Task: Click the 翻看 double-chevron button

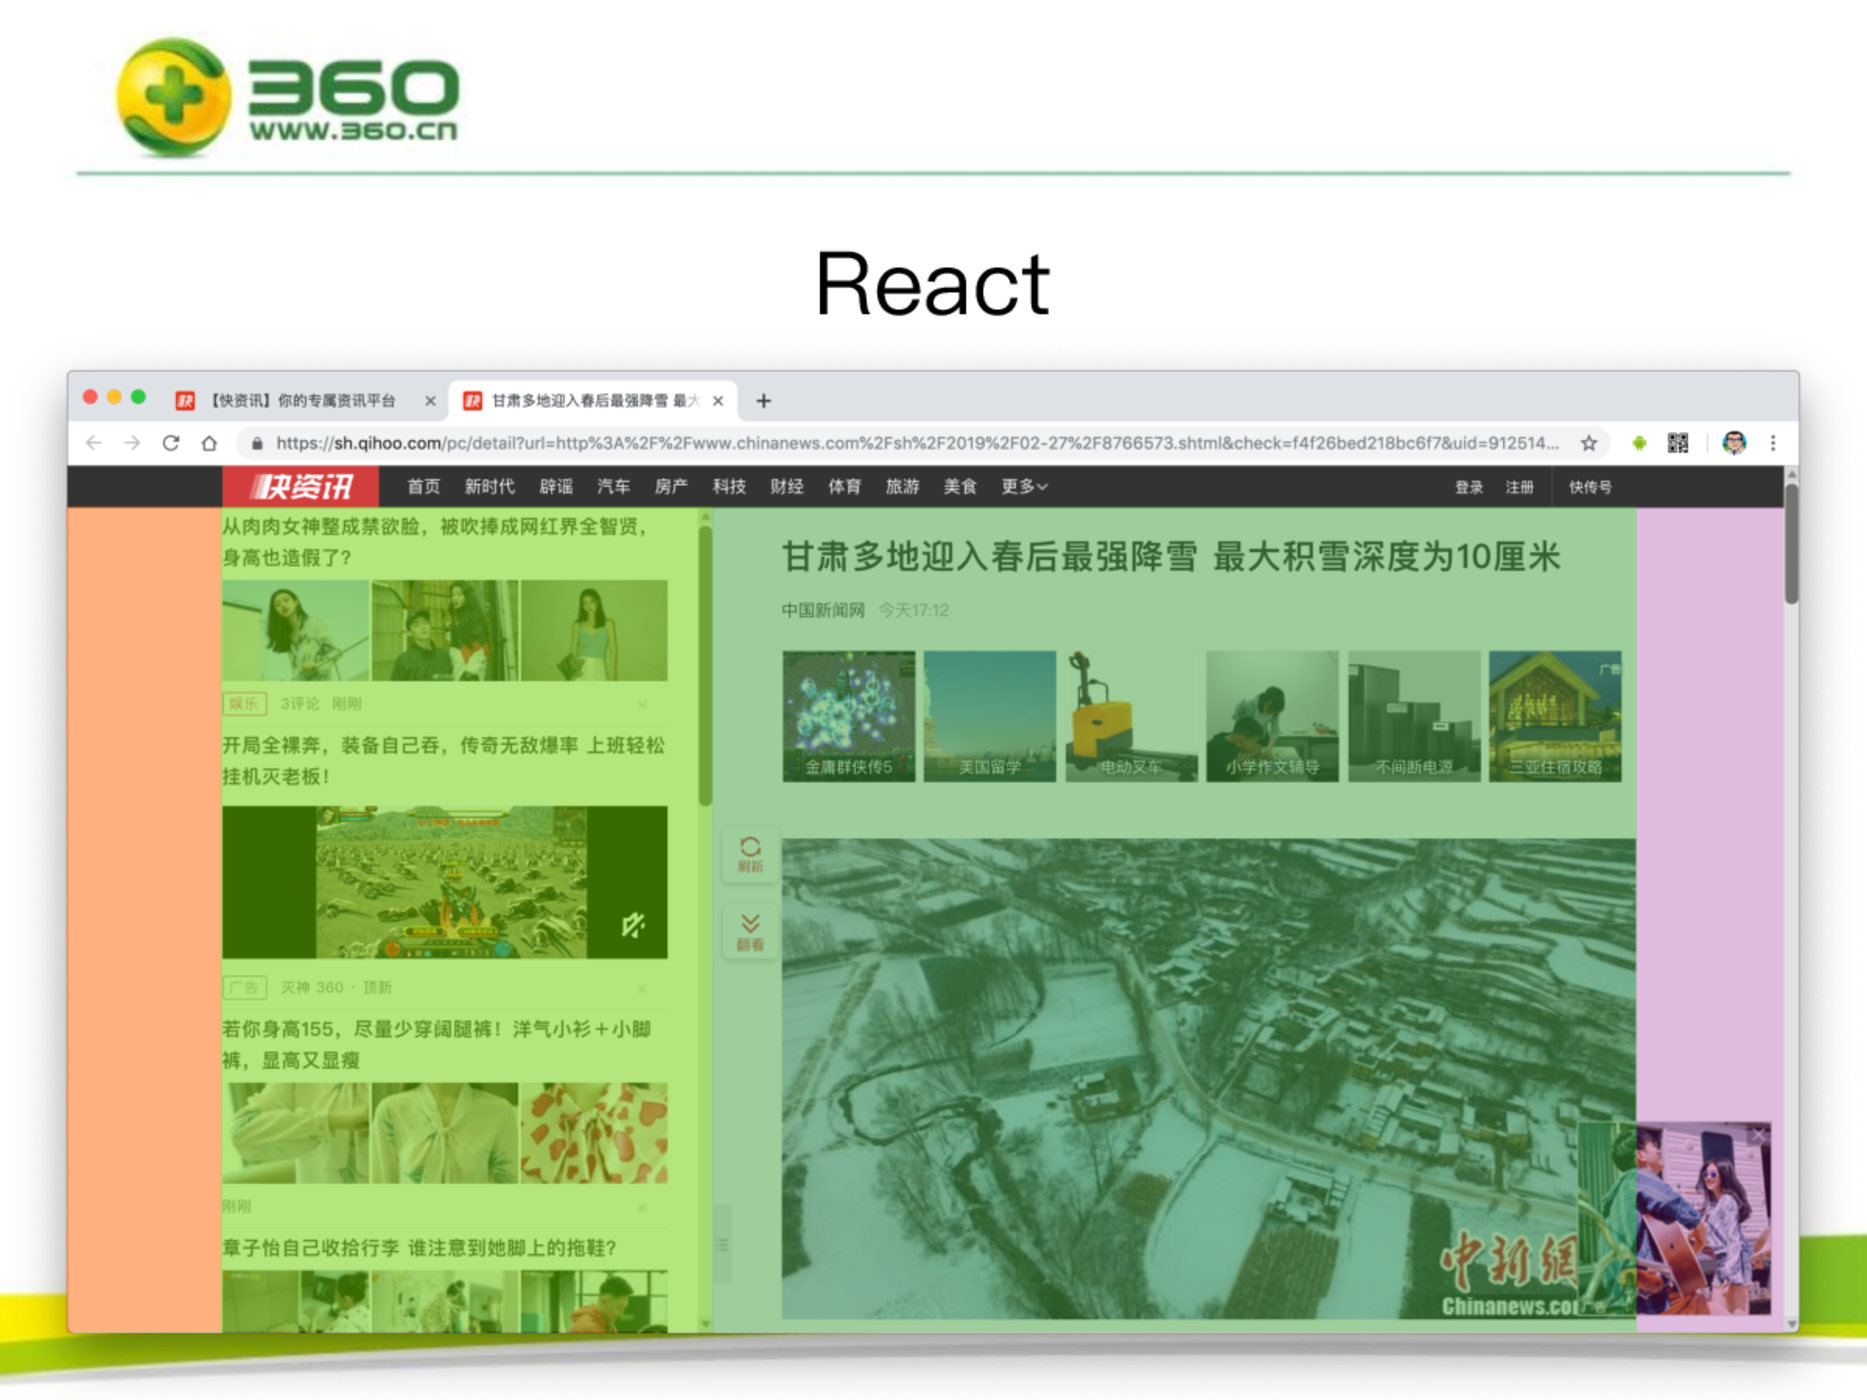Action: 750,931
